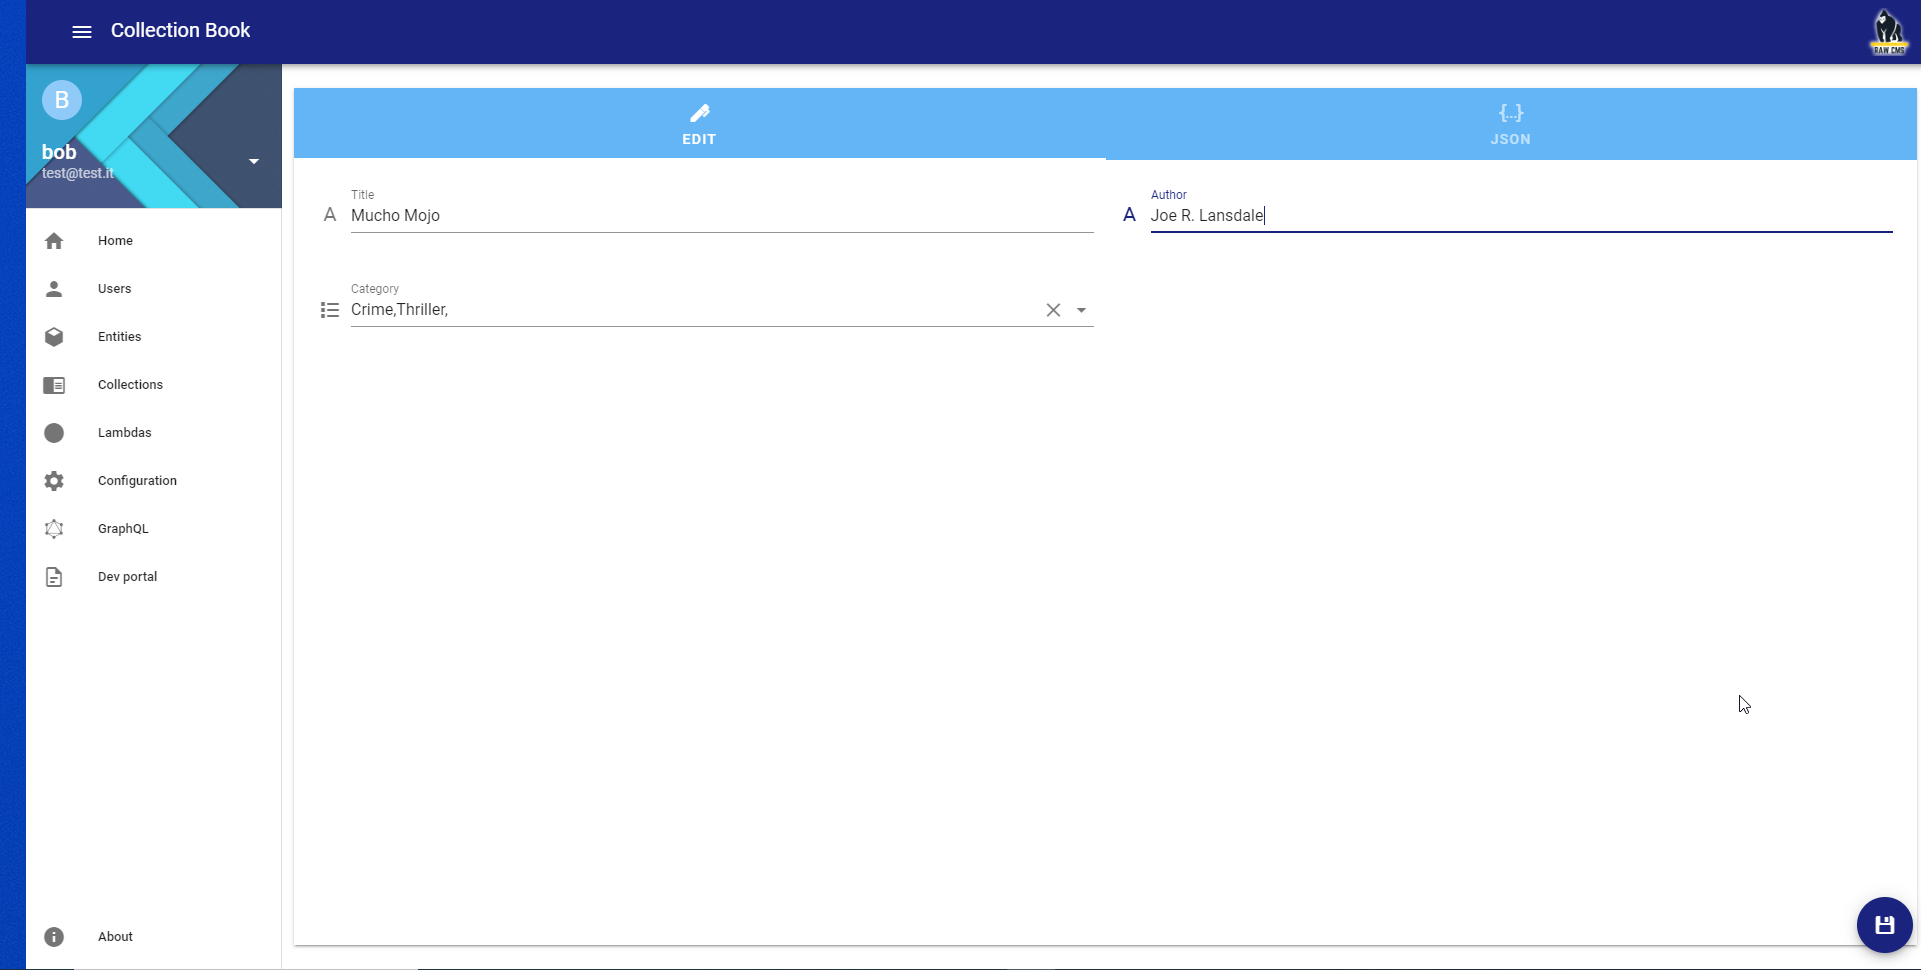Viewport: 1921px width, 970px height.
Task: Expand the Category dropdown arrow
Action: coord(1081,310)
